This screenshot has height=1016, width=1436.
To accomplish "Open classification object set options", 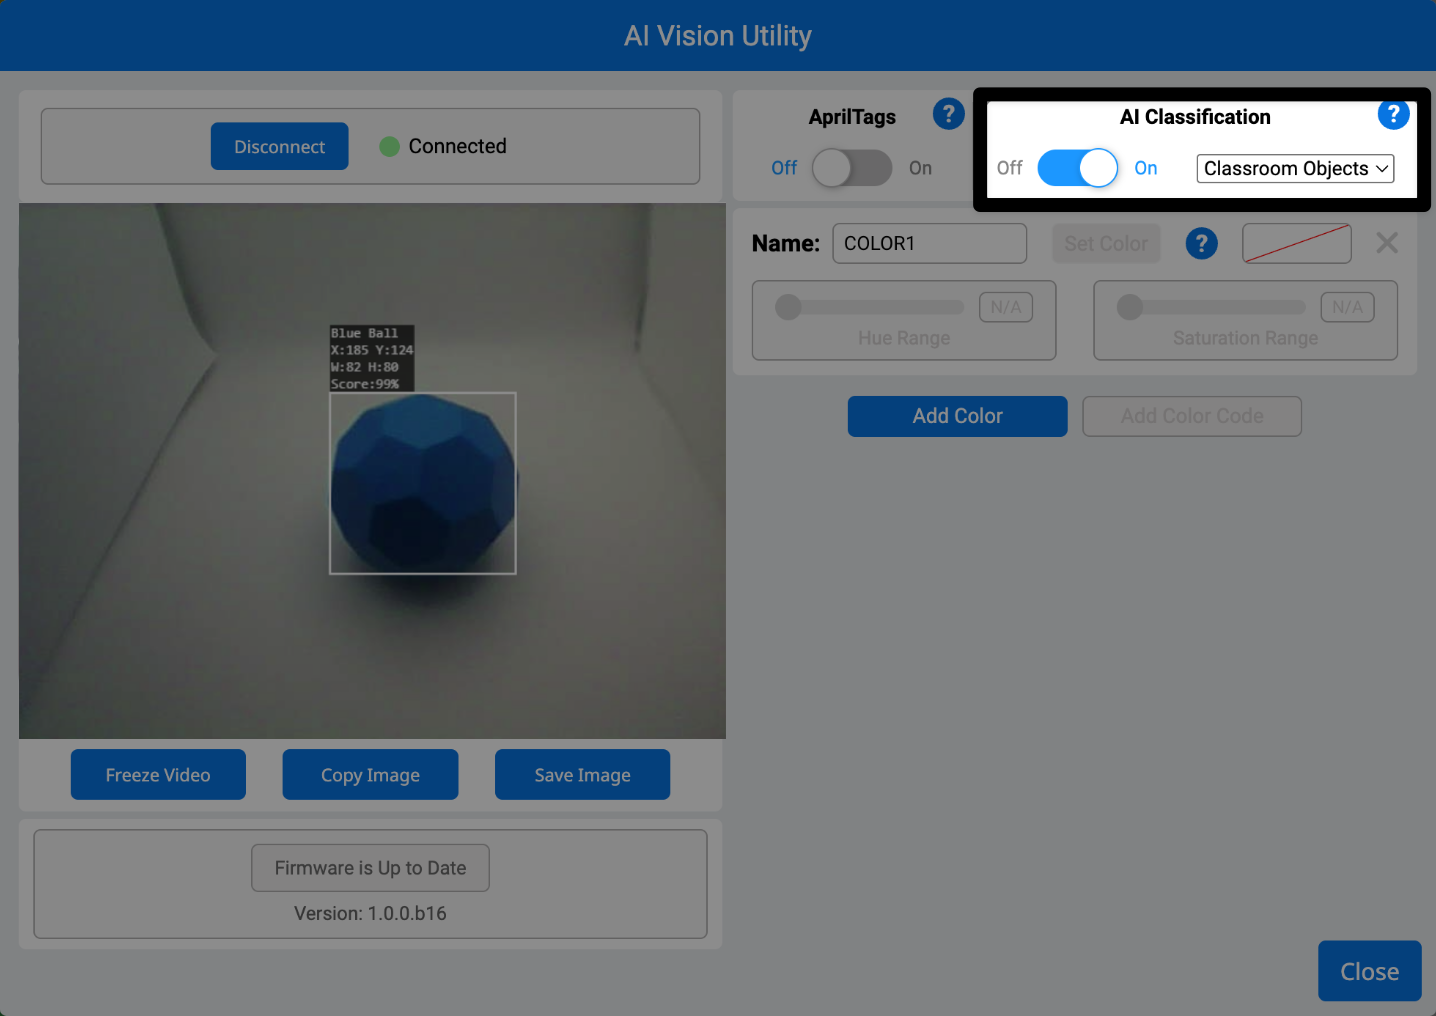I will [x=1294, y=168].
